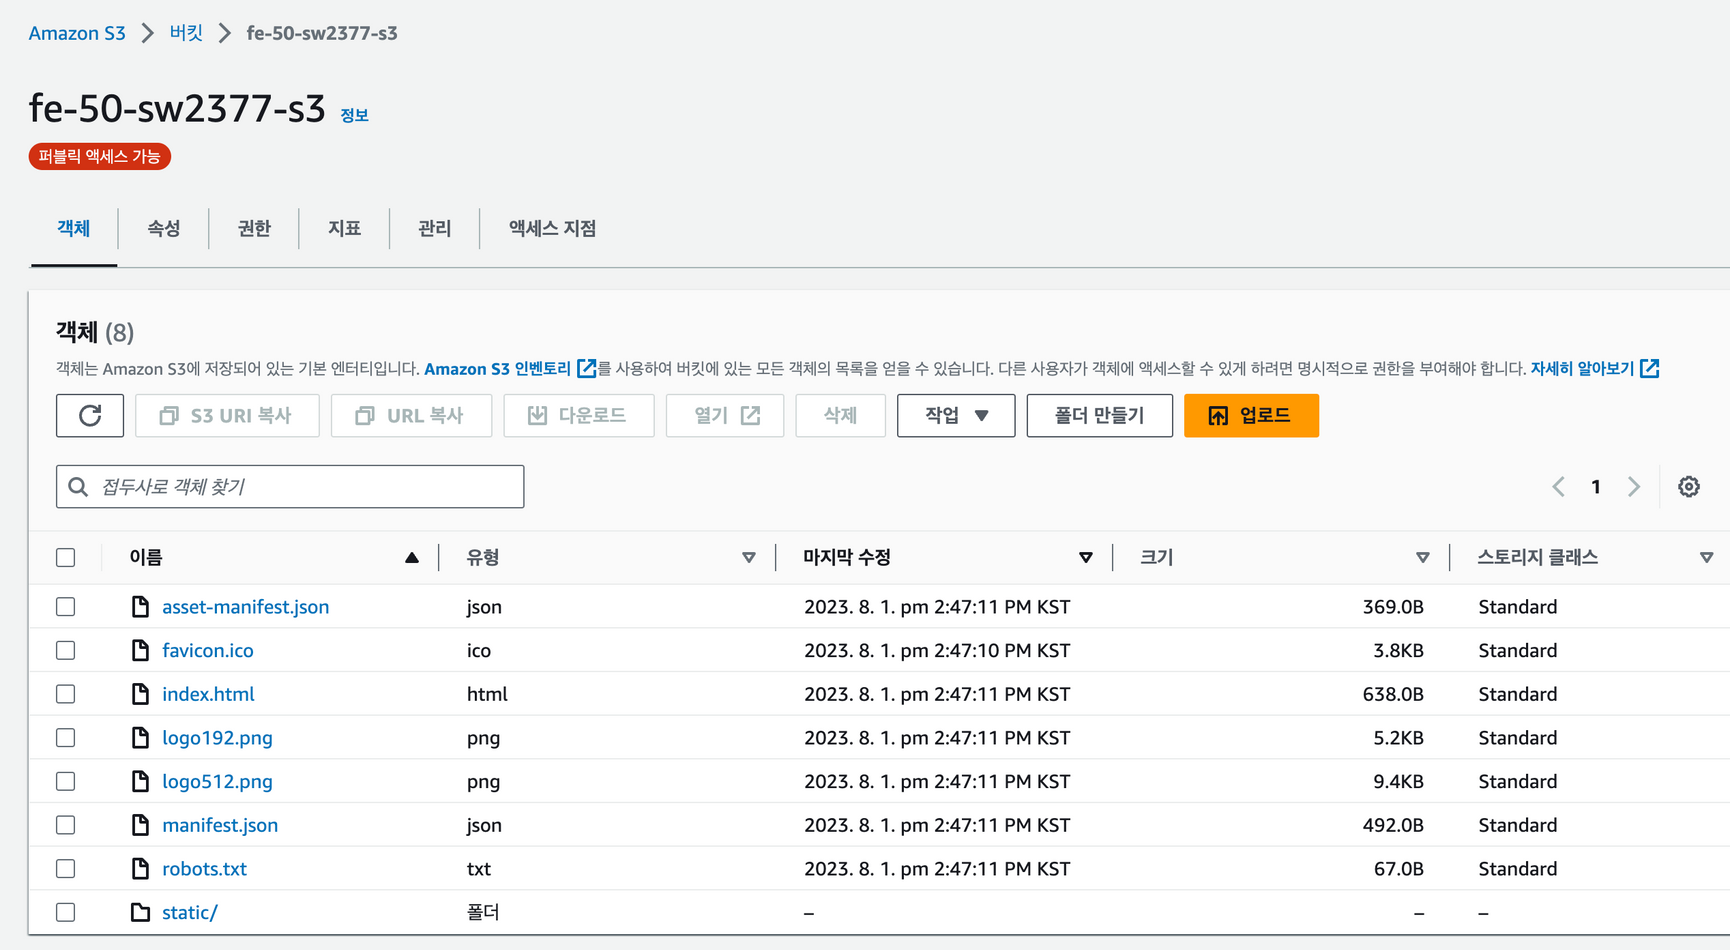Open the 속성 tab
Image resolution: width=1730 pixels, height=950 pixels.
[164, 229]
